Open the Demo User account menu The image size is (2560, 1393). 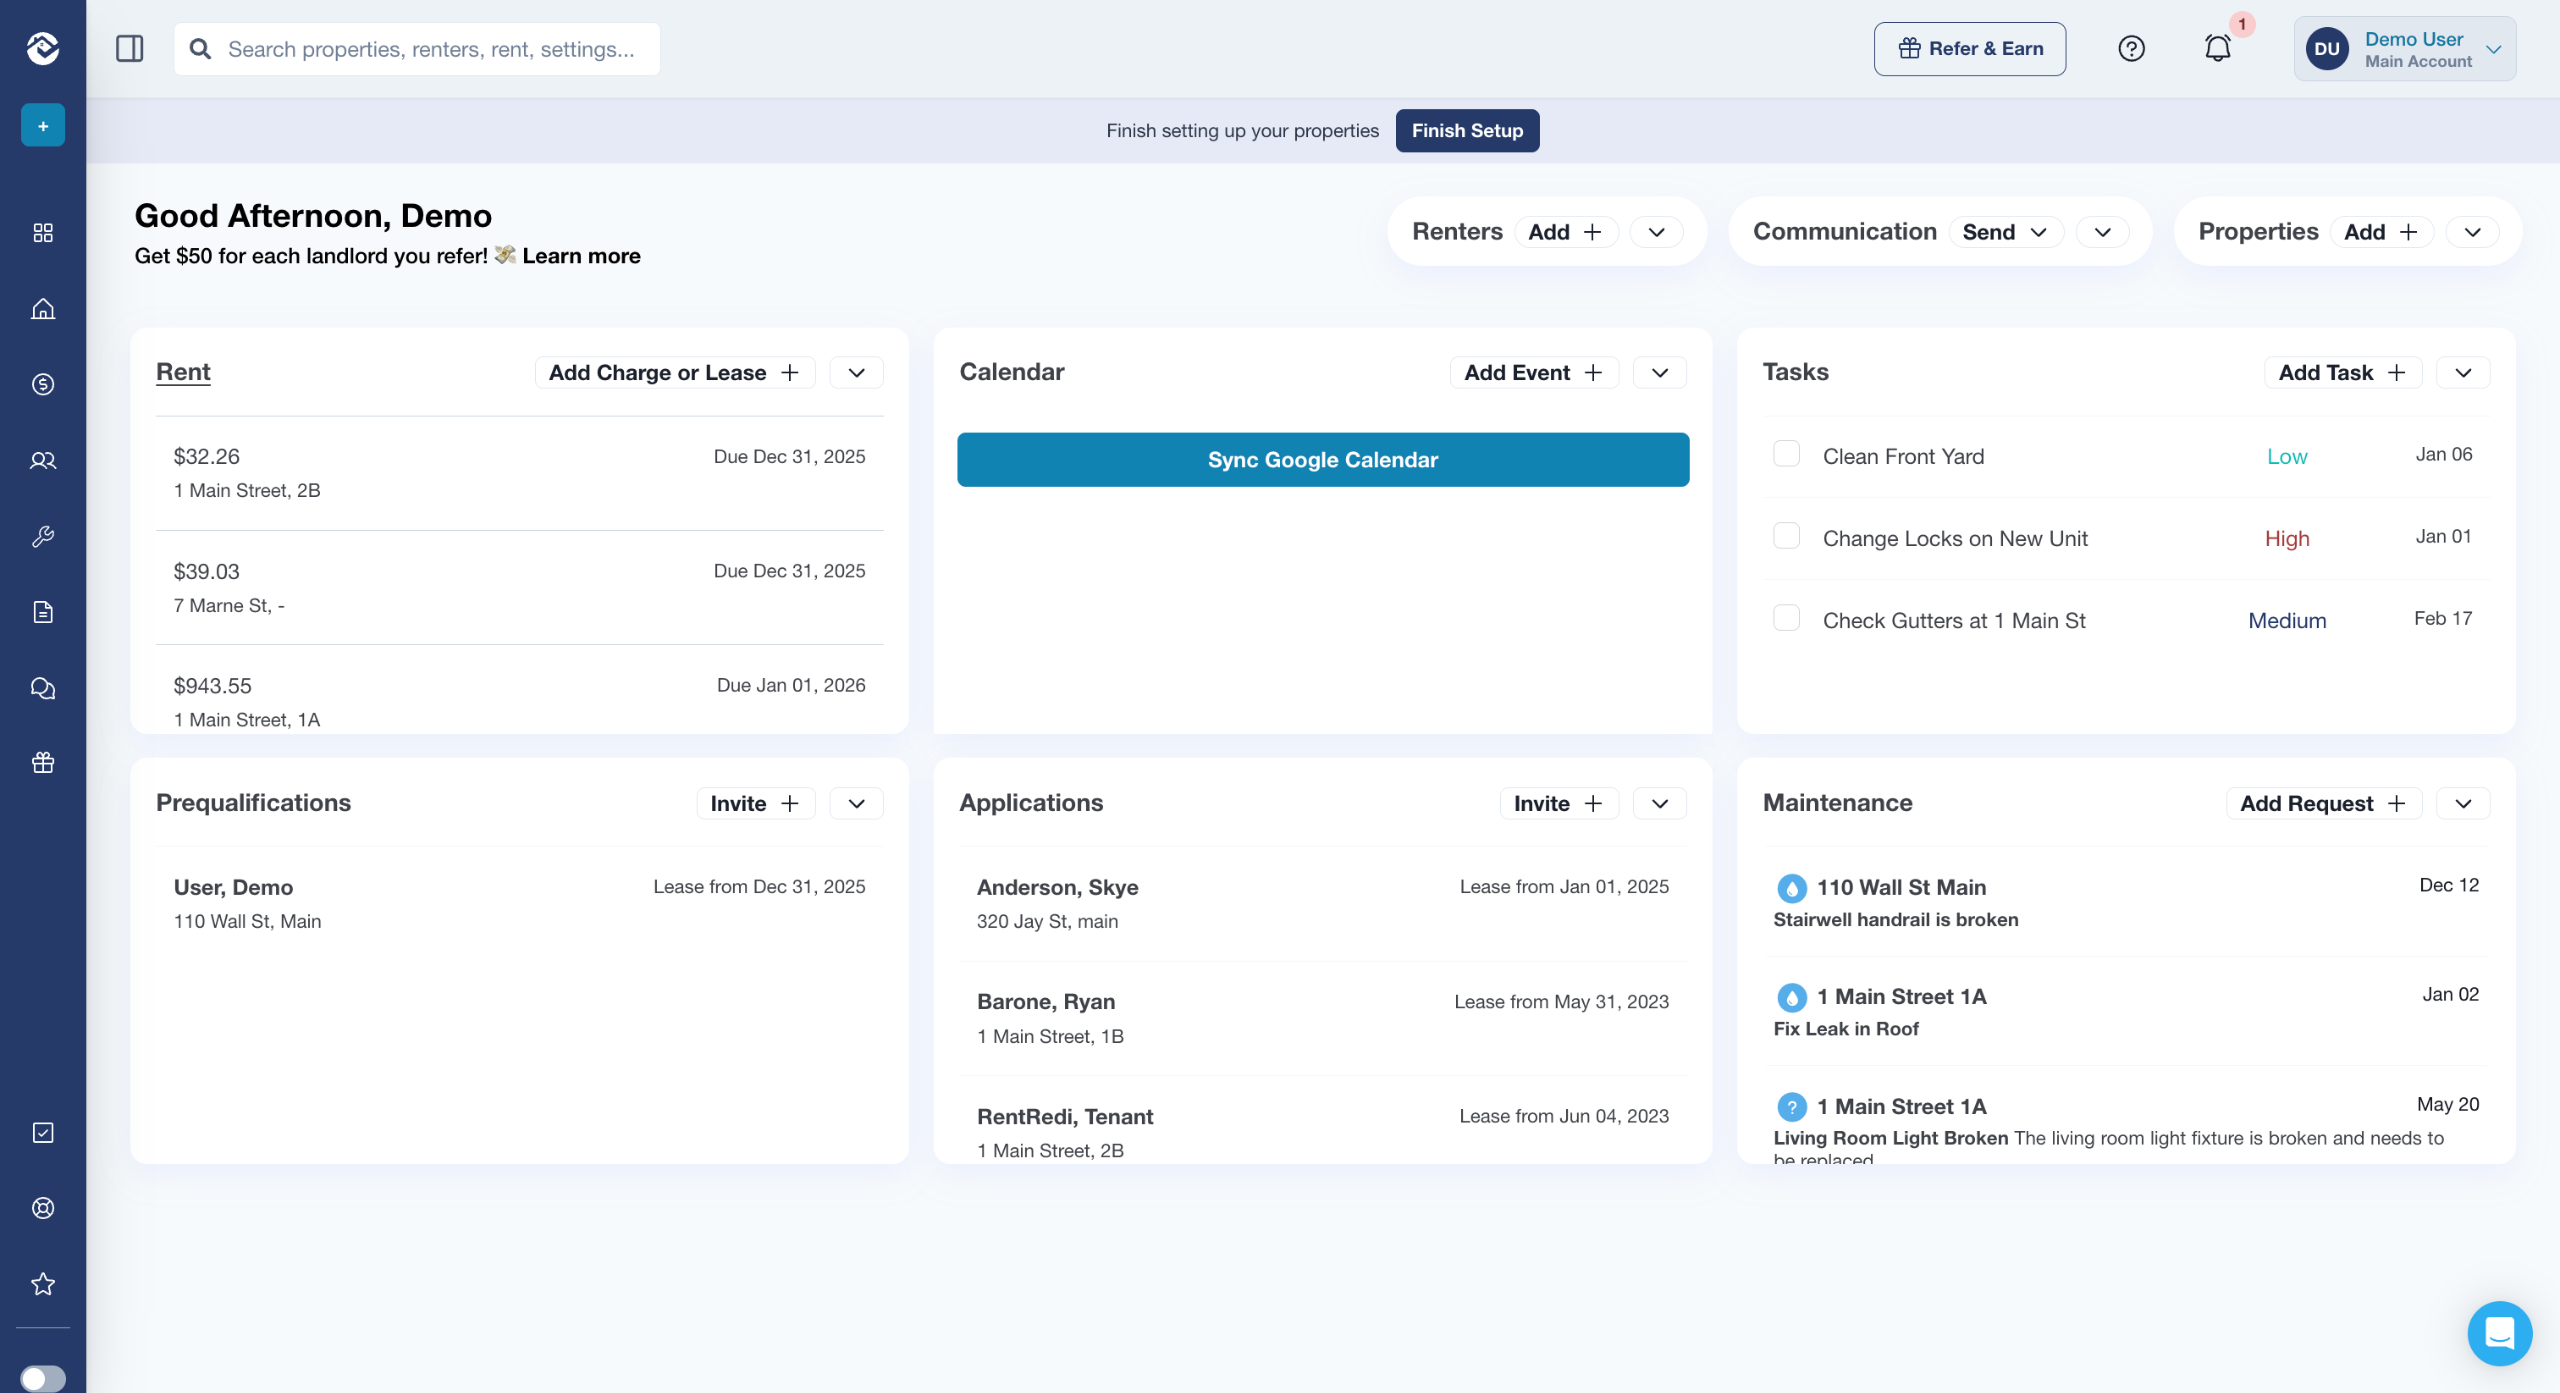[x=2404, y=48]
